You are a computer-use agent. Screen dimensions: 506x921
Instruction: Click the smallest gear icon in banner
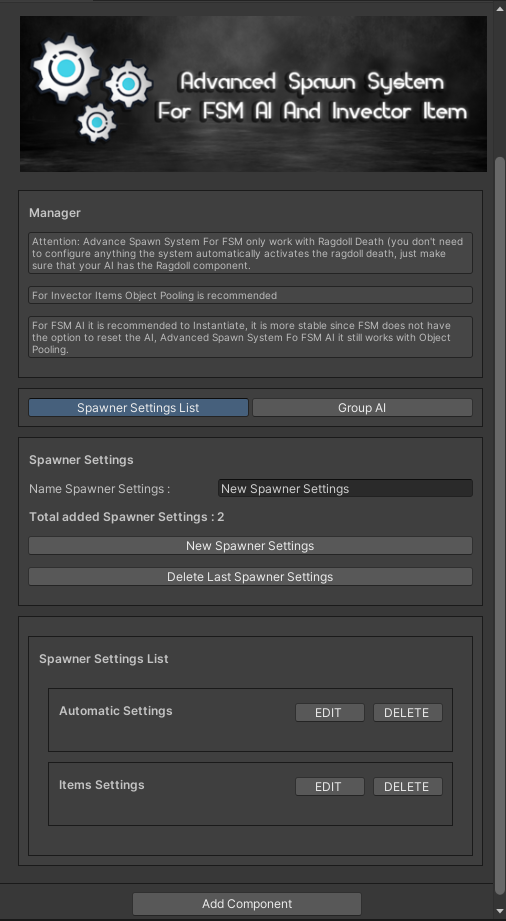tap(96, 122)
